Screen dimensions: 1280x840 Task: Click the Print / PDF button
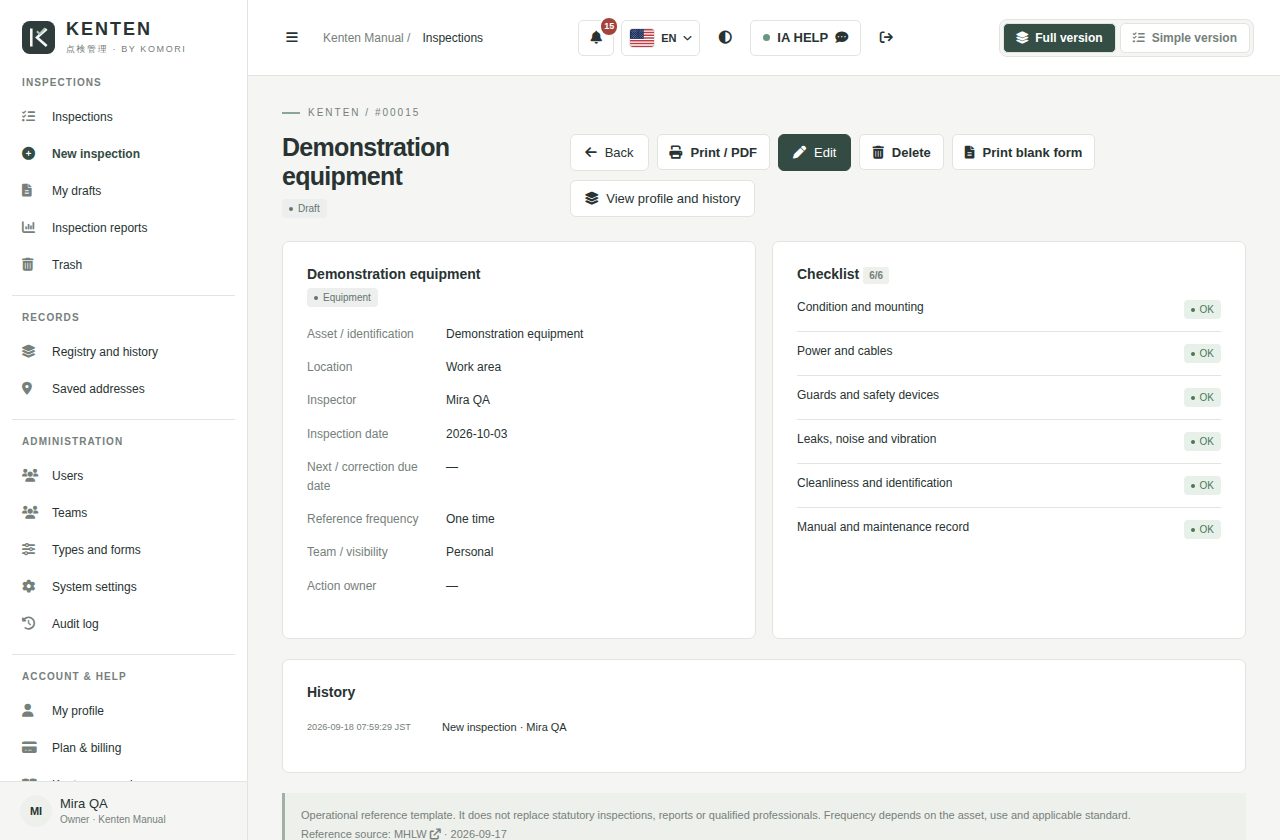[713, 153]
